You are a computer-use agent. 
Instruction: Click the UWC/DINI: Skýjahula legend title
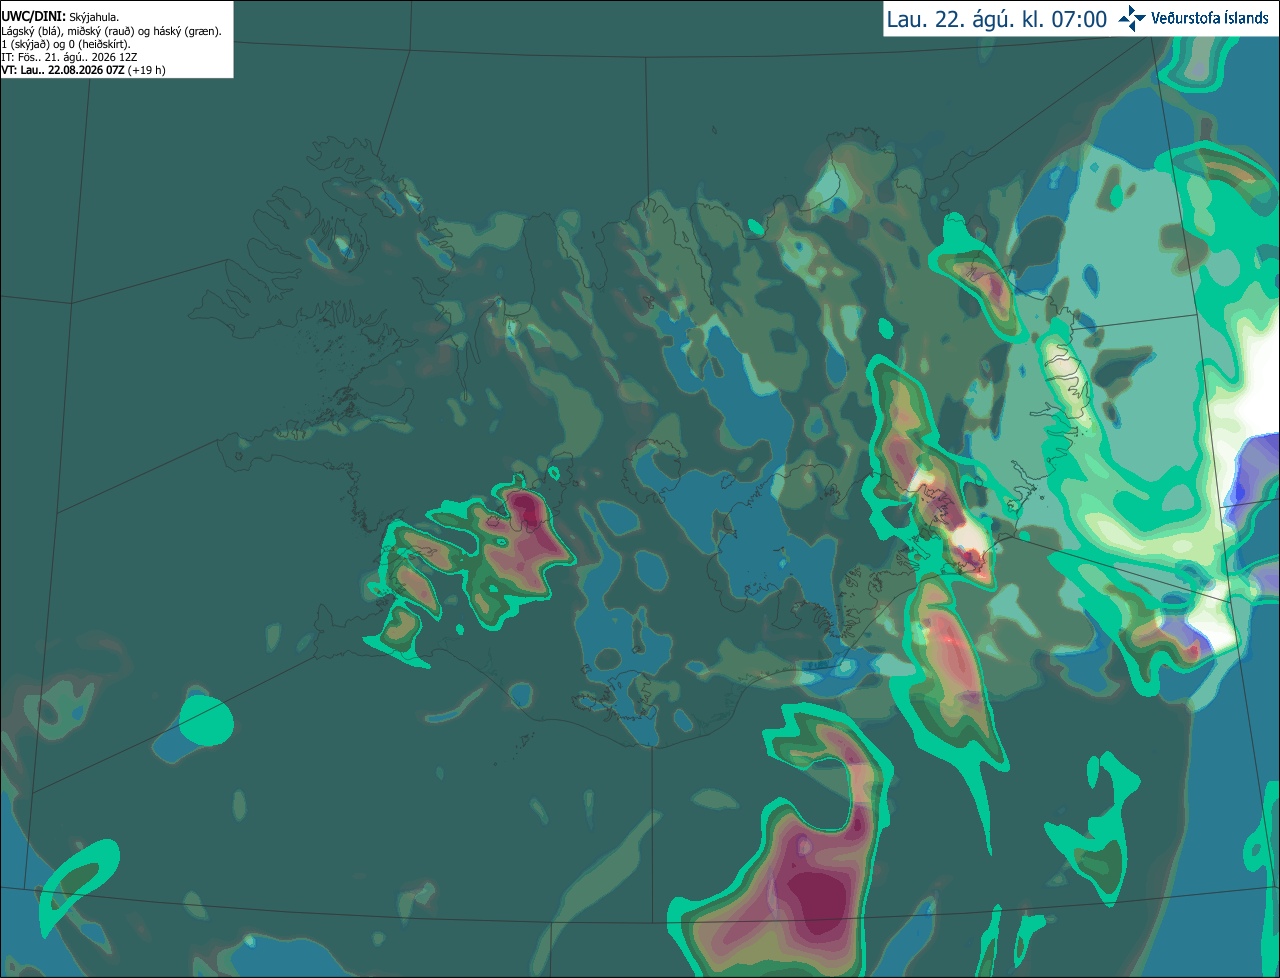coord(60,17)
